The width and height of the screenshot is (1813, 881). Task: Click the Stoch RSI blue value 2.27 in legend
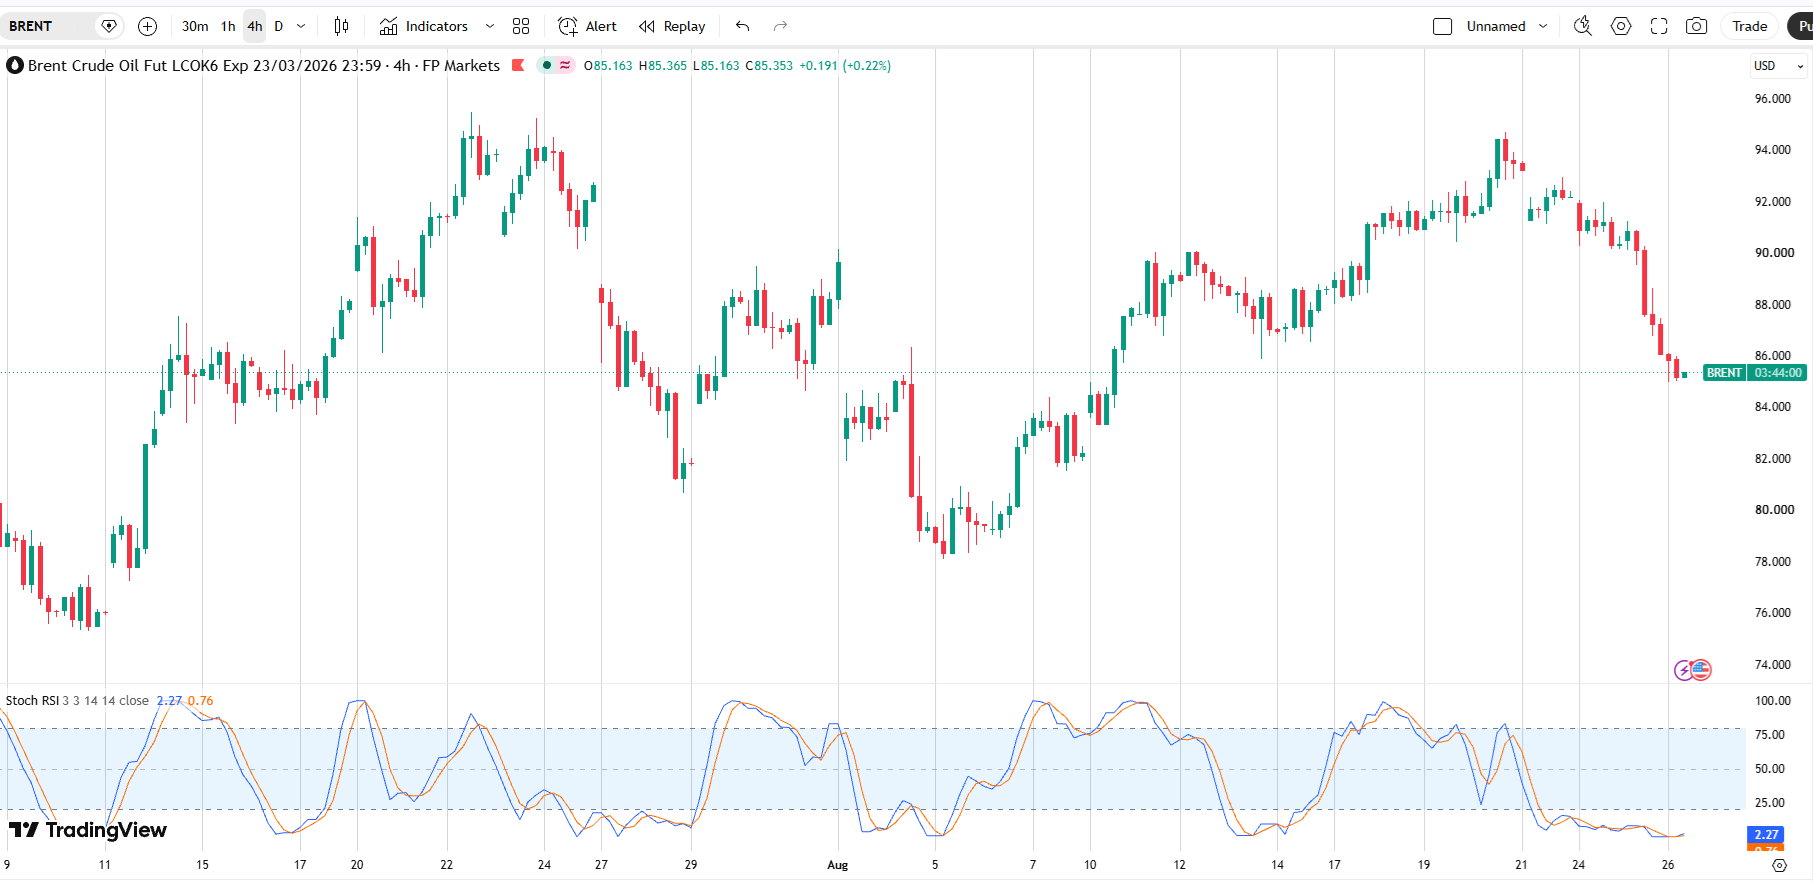pos(169,701)
